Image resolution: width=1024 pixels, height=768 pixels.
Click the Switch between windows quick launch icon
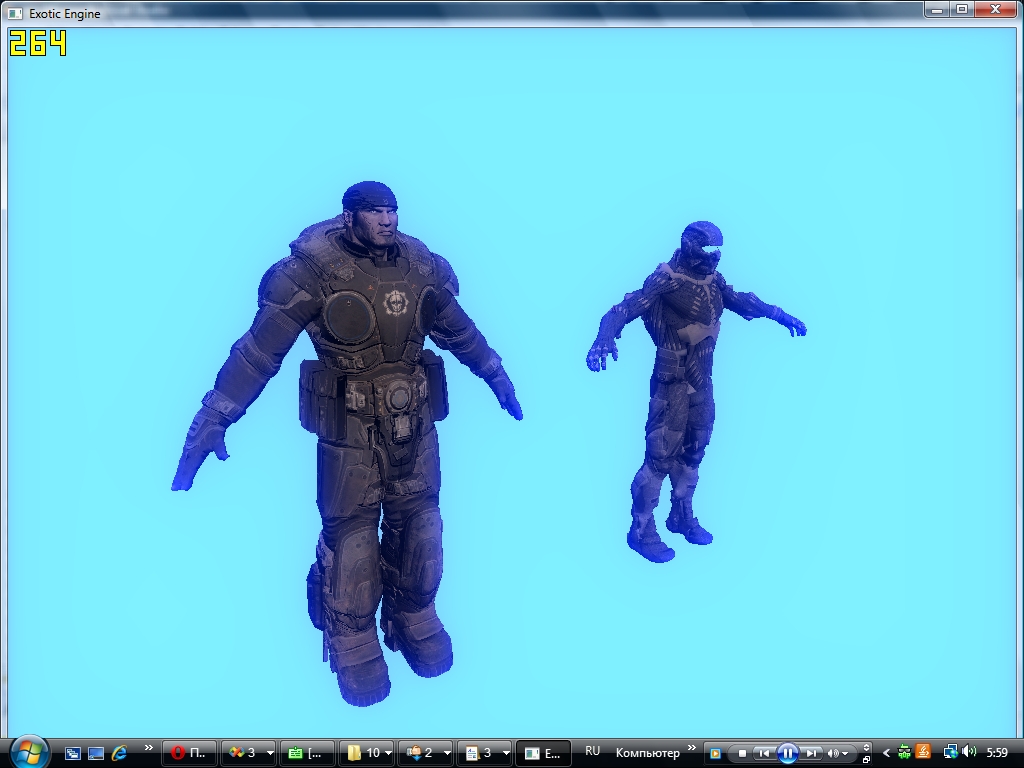click(72, 753)
